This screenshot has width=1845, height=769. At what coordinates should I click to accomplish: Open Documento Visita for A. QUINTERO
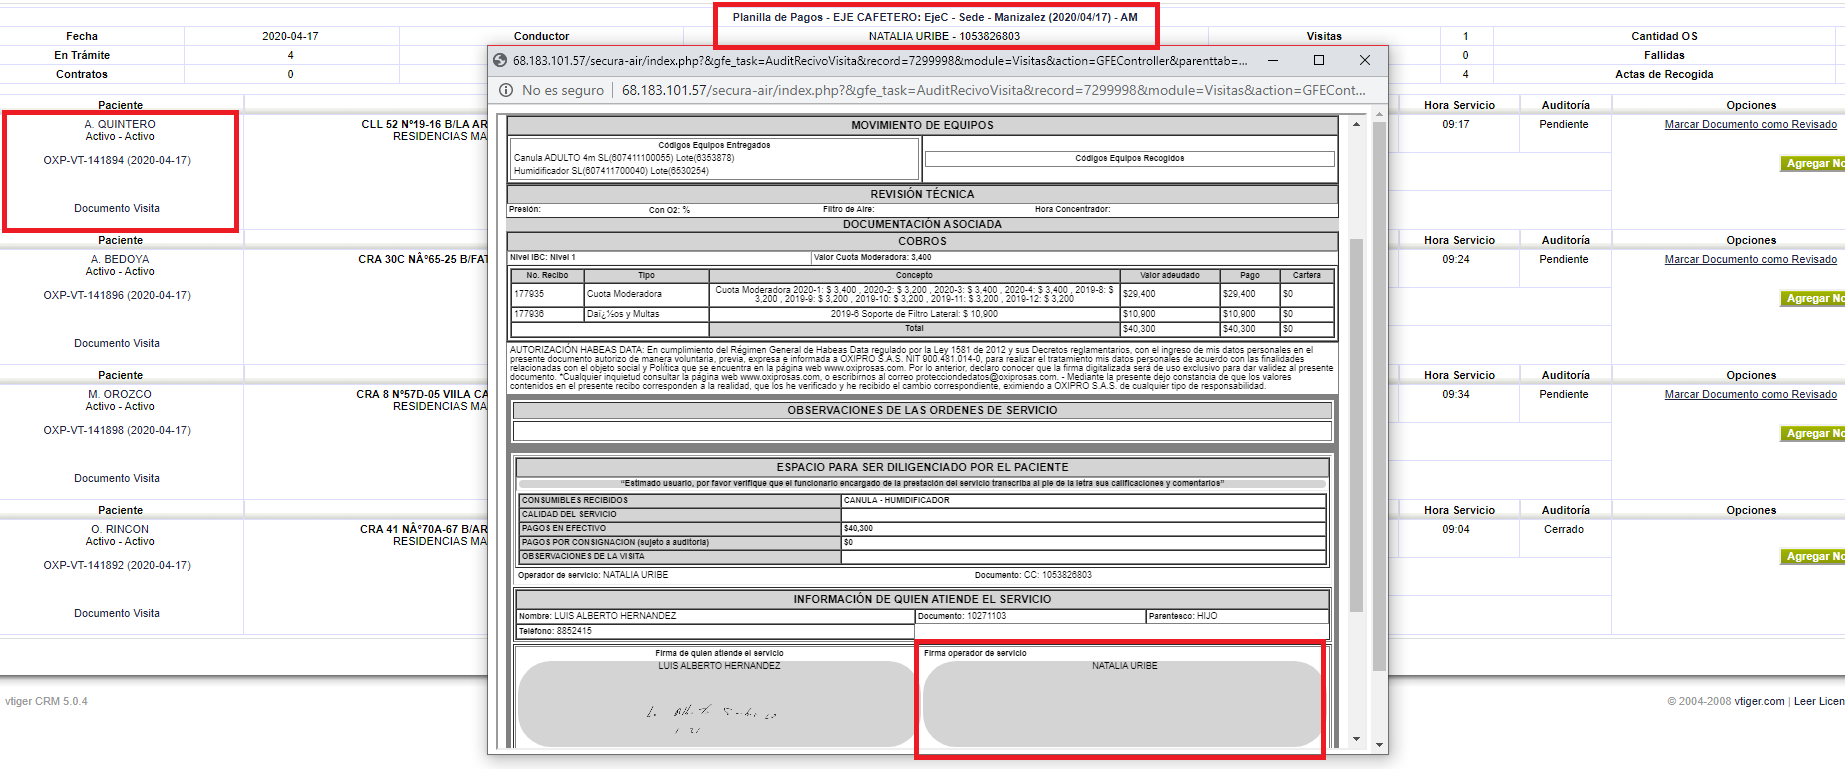pyautogui.click(x=117, y=208)
